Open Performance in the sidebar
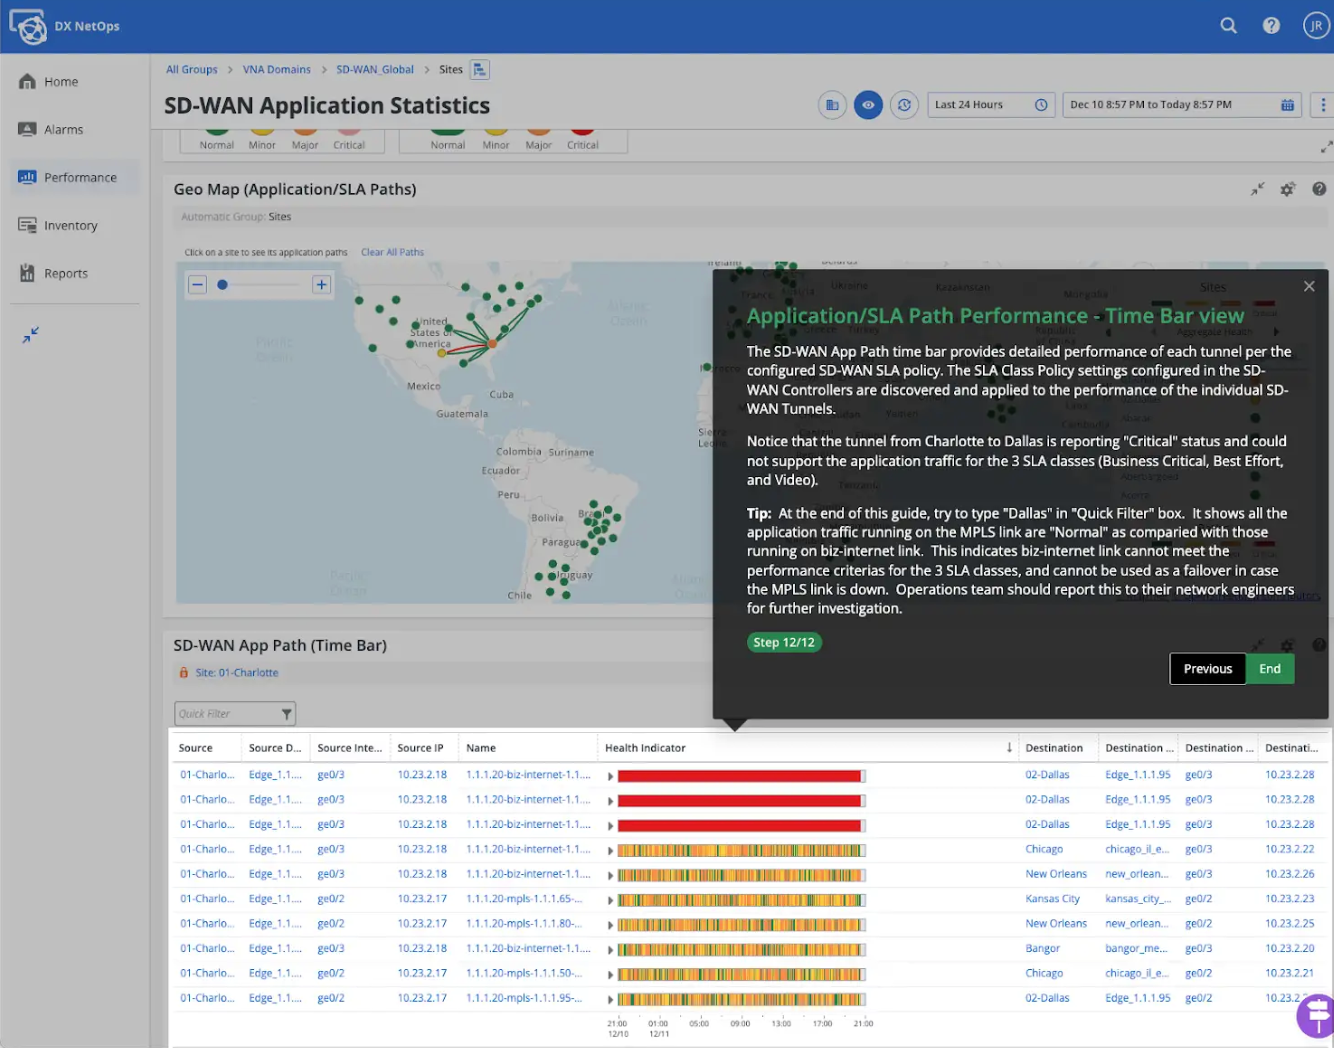 point(79,178)
